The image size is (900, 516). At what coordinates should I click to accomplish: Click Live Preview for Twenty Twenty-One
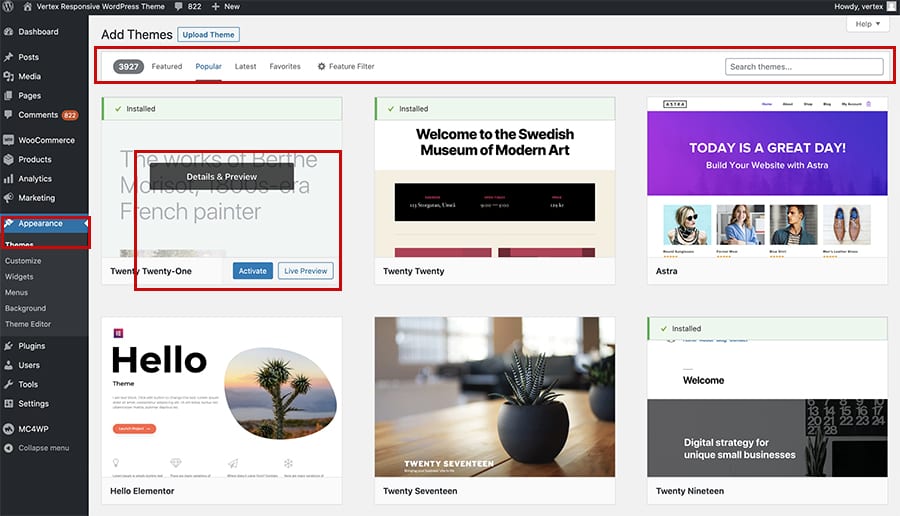(305, 271)
